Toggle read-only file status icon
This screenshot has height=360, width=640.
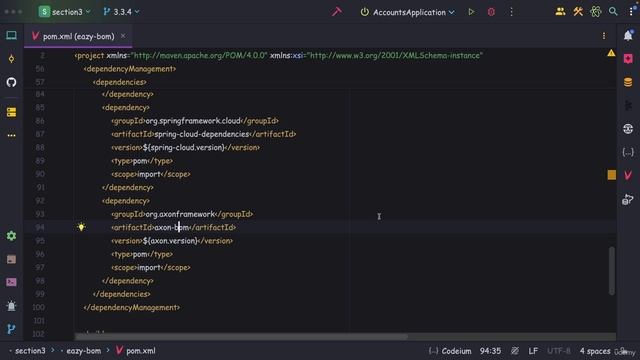point(515,351)
